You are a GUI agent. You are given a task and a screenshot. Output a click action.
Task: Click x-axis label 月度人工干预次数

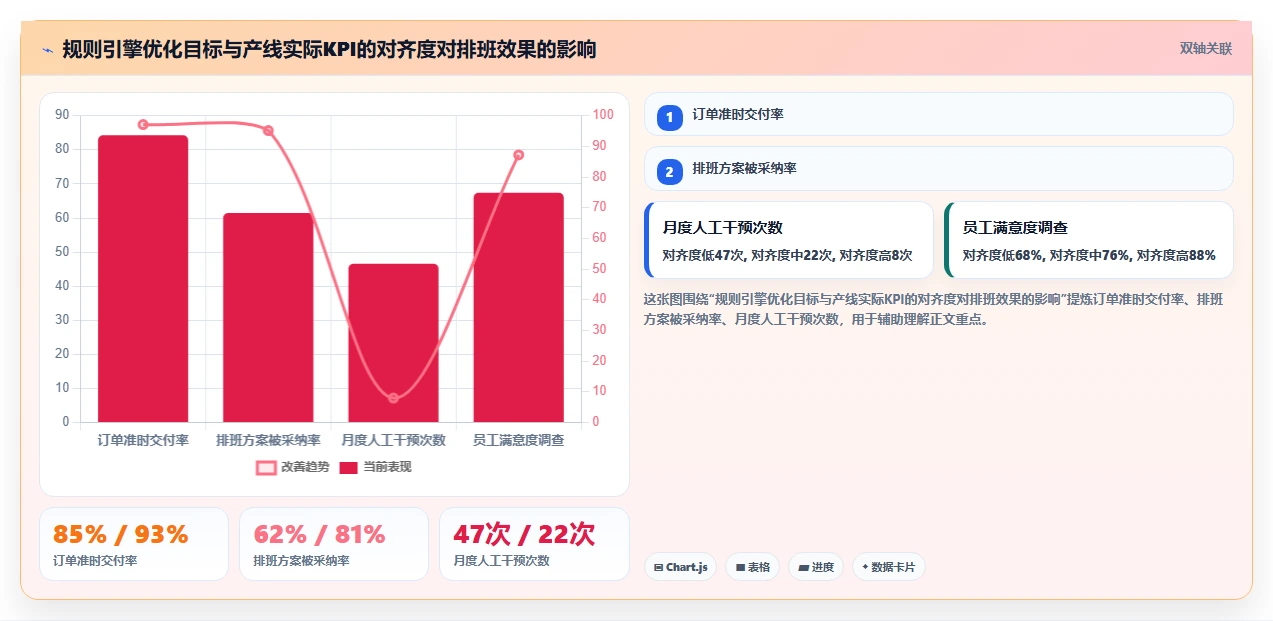[x=393, y=440]
